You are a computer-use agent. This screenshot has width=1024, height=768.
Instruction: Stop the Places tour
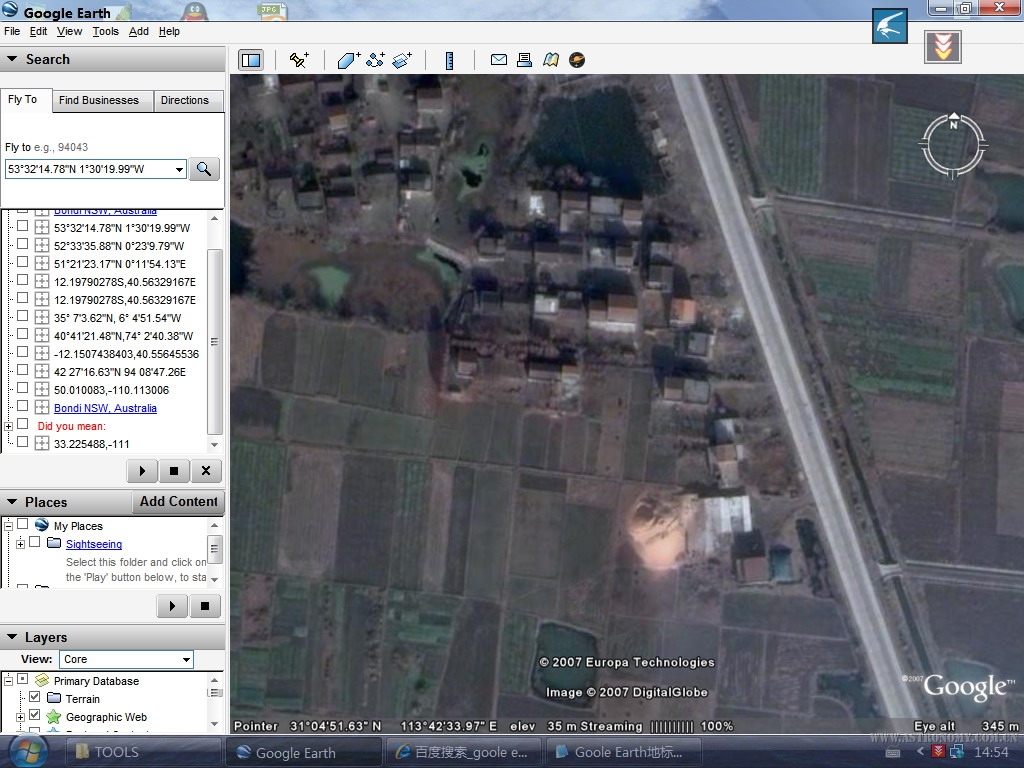204,605
